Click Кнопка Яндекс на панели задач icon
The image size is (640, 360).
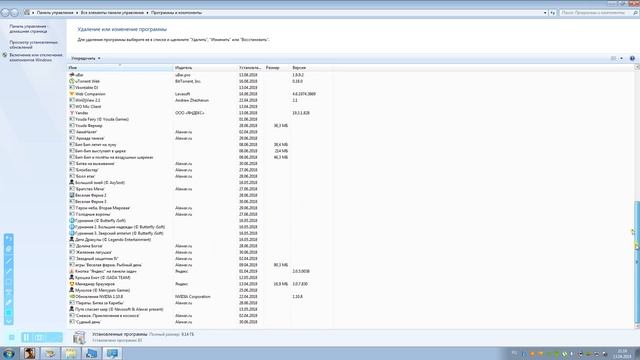[72, 271]
